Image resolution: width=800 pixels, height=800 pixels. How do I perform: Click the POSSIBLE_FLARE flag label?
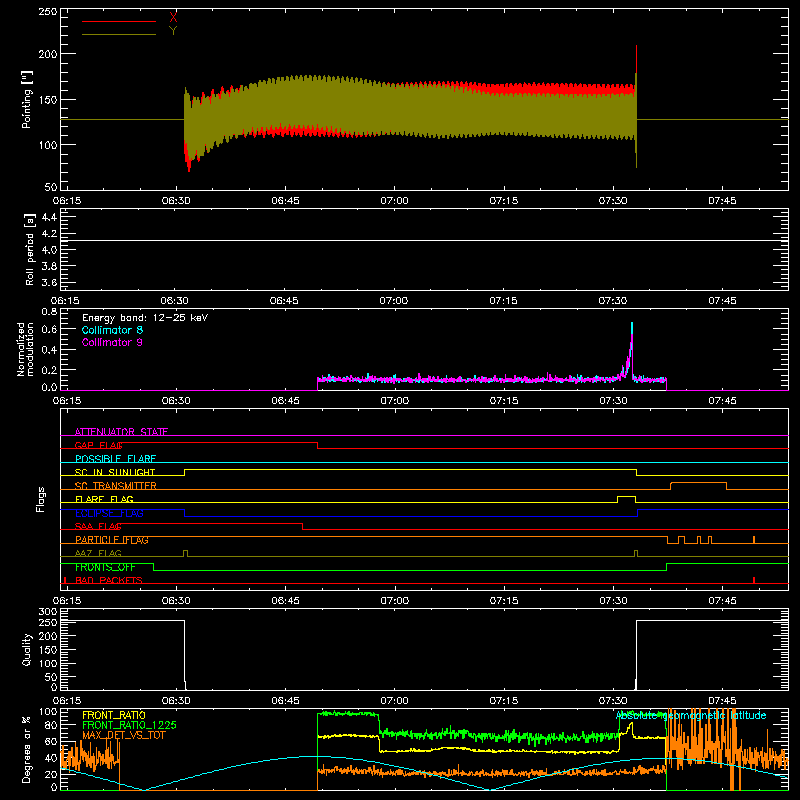[115, 459]
